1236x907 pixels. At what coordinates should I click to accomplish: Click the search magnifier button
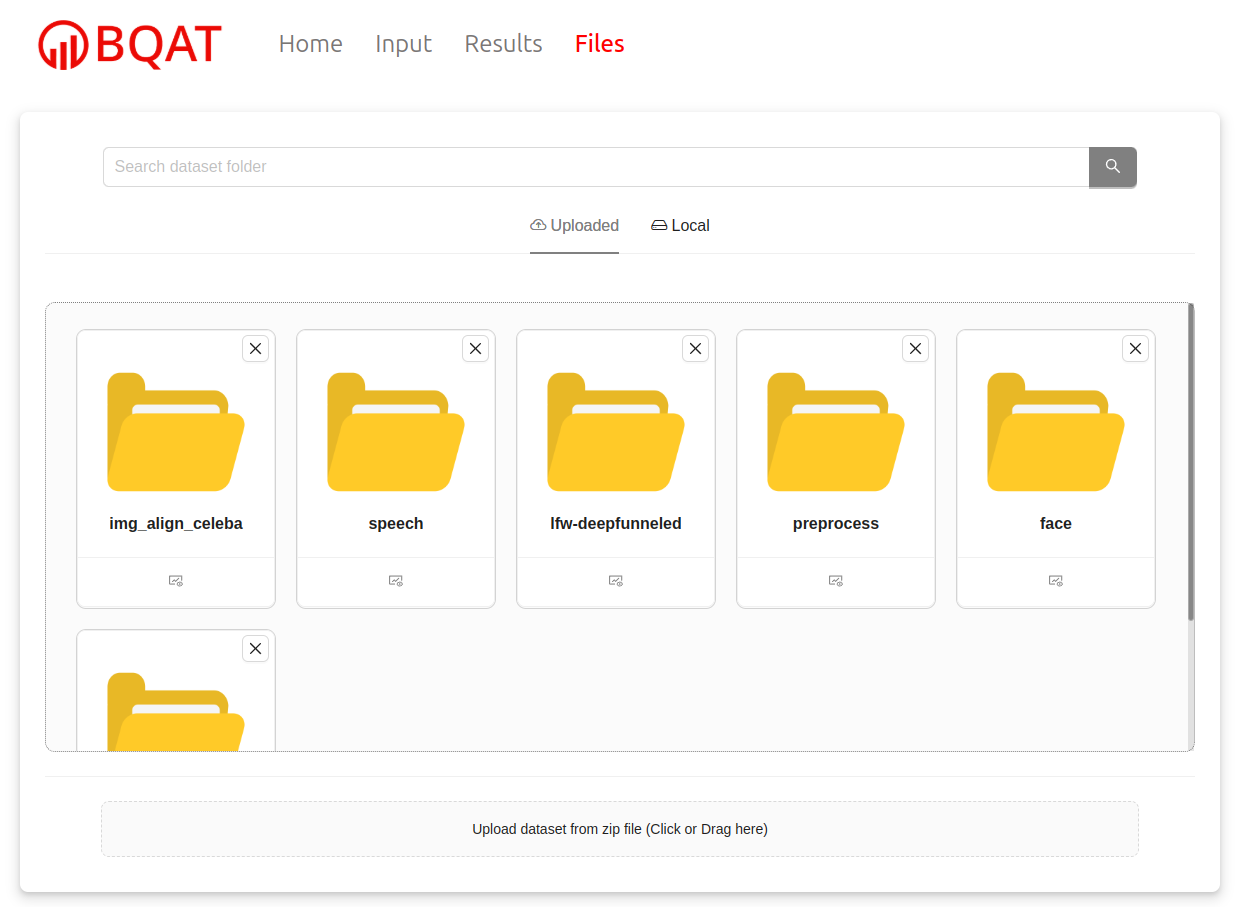click(x=1112, y=167)
